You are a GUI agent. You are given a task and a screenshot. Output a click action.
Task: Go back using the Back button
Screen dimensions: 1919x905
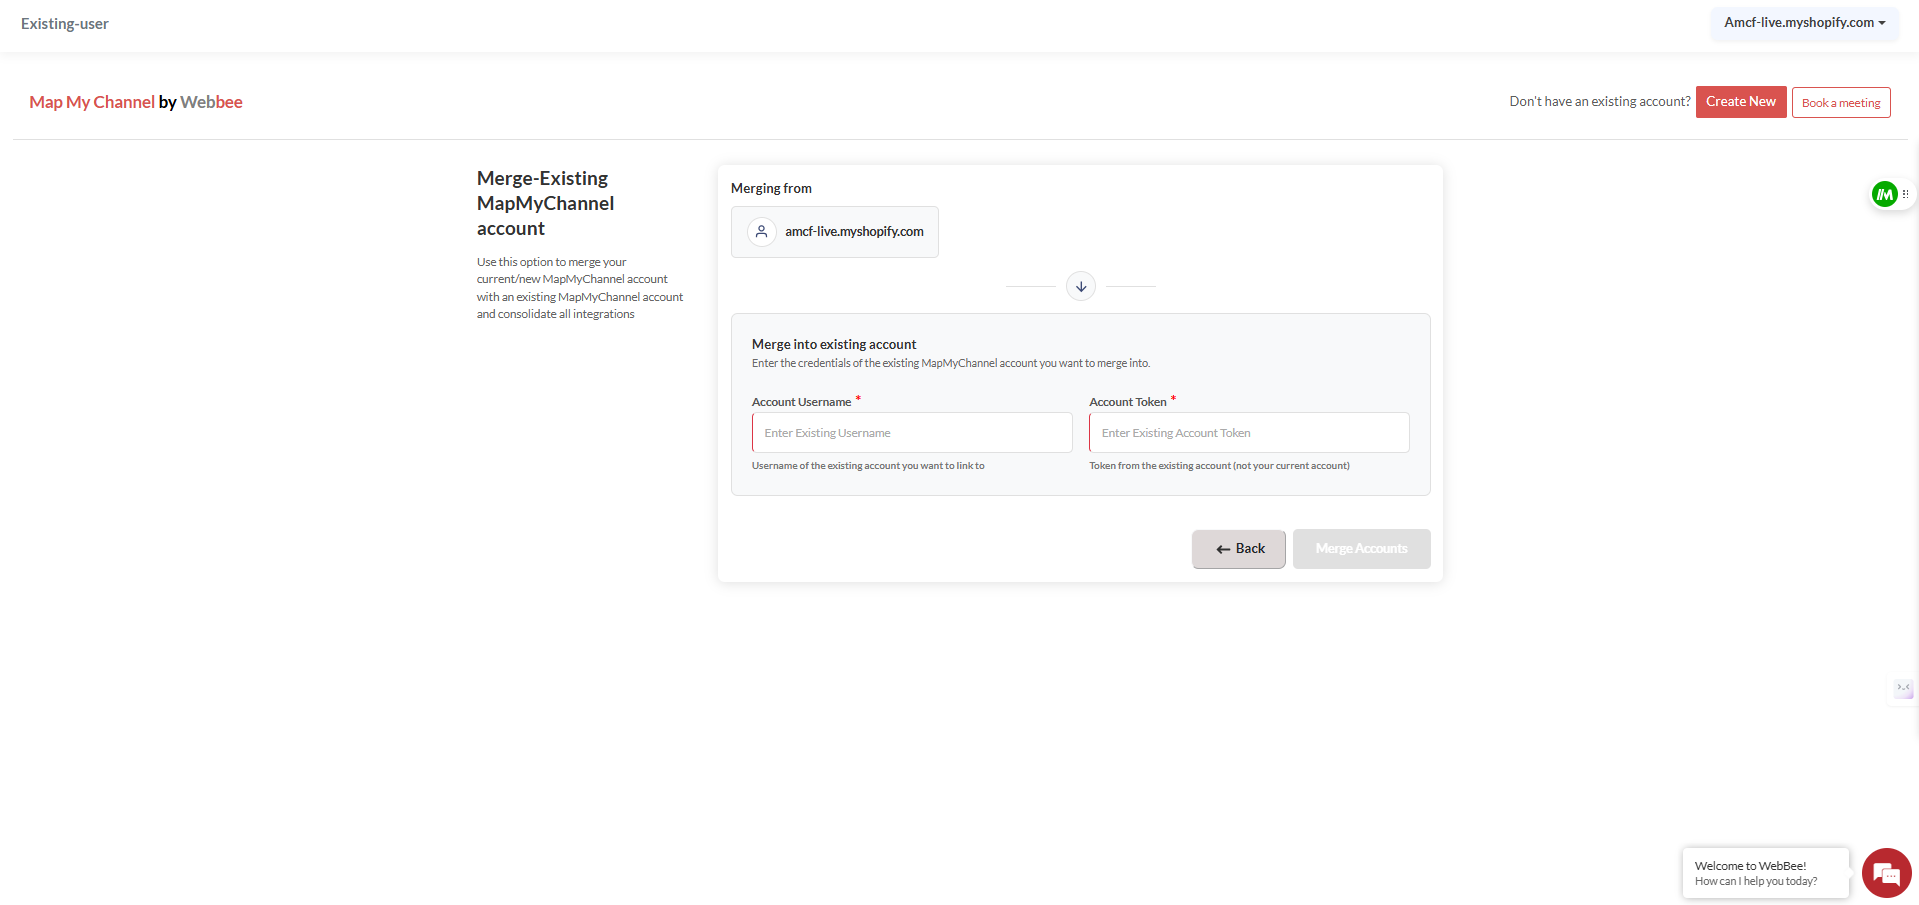point(1238,549)
